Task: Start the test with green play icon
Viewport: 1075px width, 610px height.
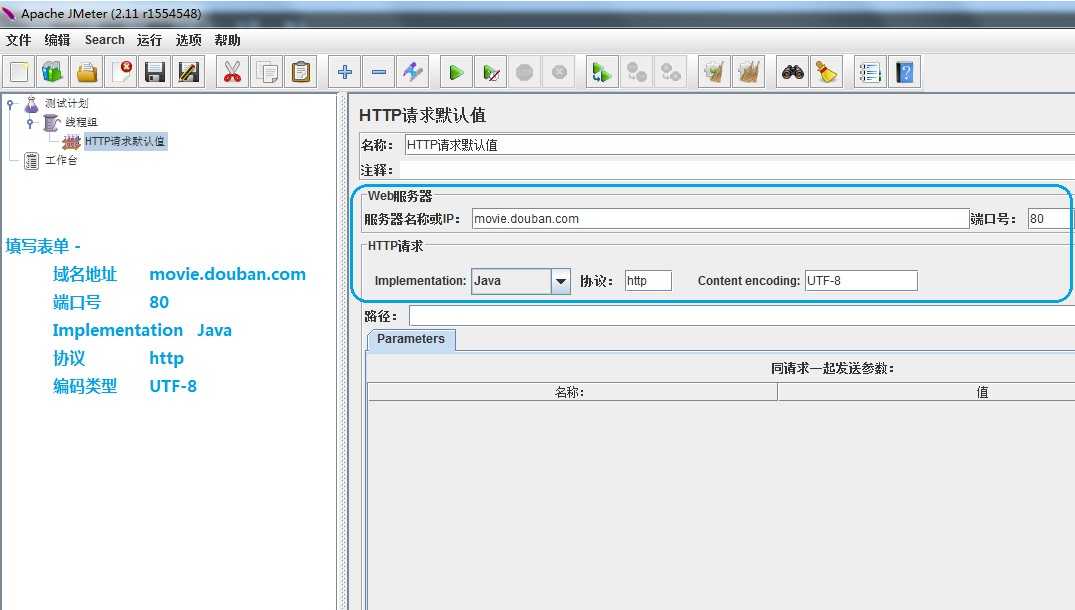Action: [x=457, y=72]
